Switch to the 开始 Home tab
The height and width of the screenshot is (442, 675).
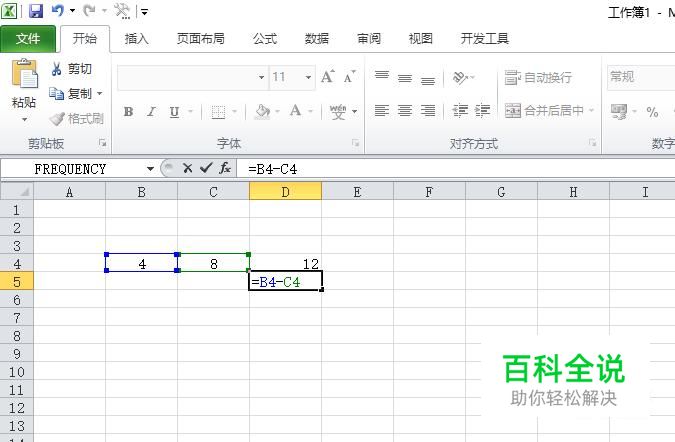coord(85,39)
